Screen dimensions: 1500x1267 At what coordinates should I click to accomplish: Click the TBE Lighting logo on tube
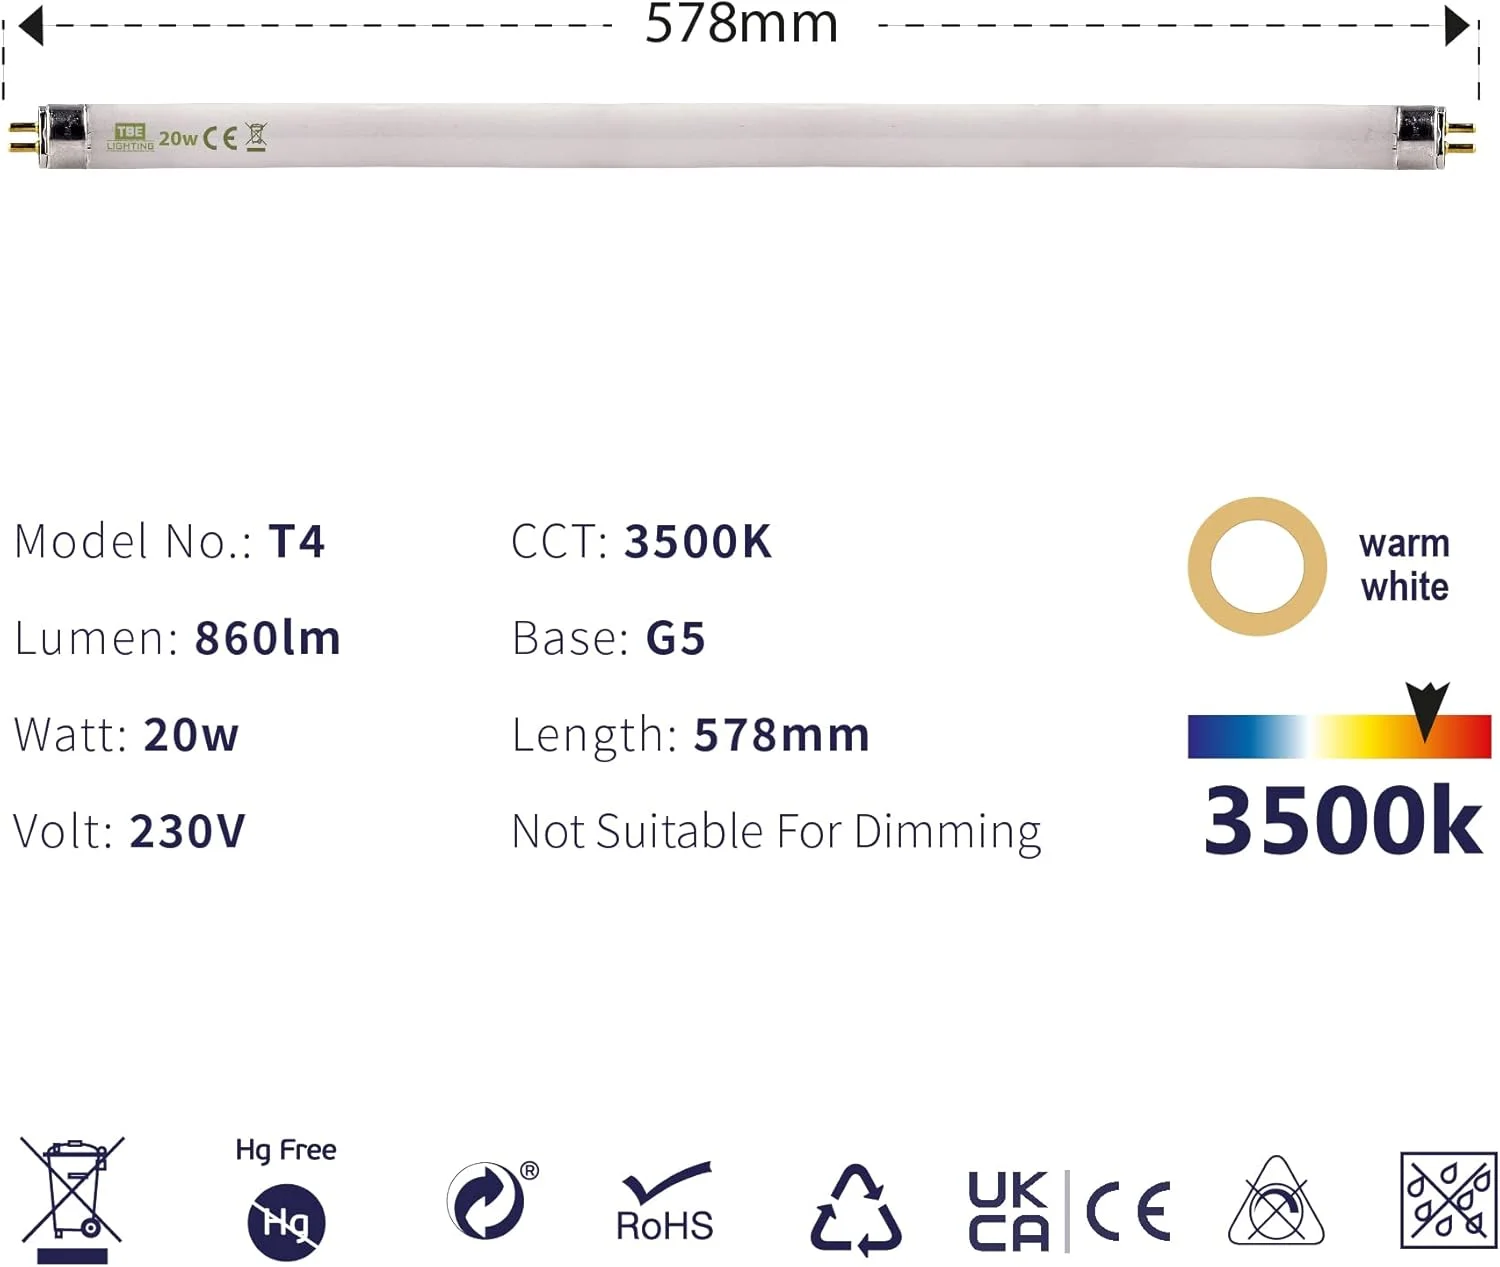[130, 137]
